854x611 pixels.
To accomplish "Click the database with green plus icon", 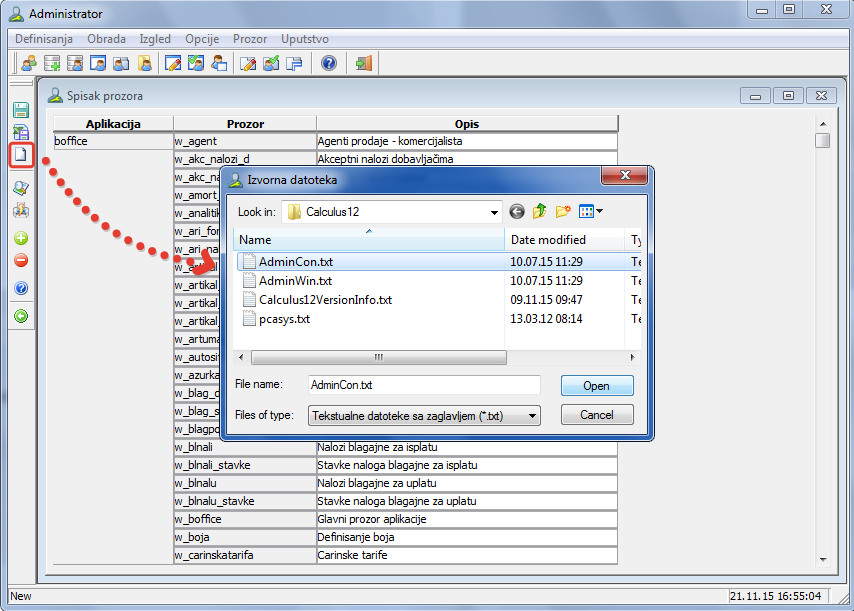I will tap(52, 63).
